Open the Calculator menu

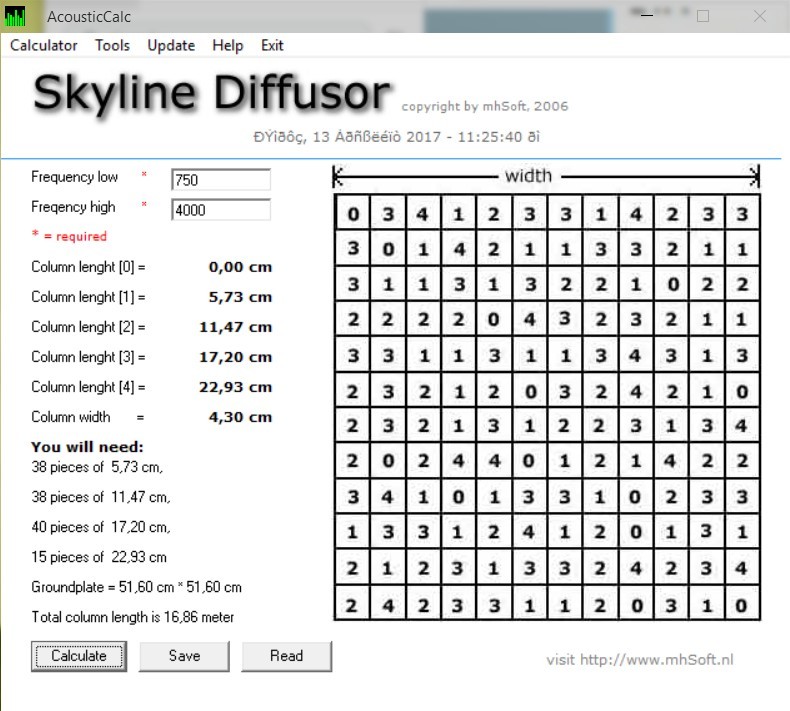click(x=44, y=45)
